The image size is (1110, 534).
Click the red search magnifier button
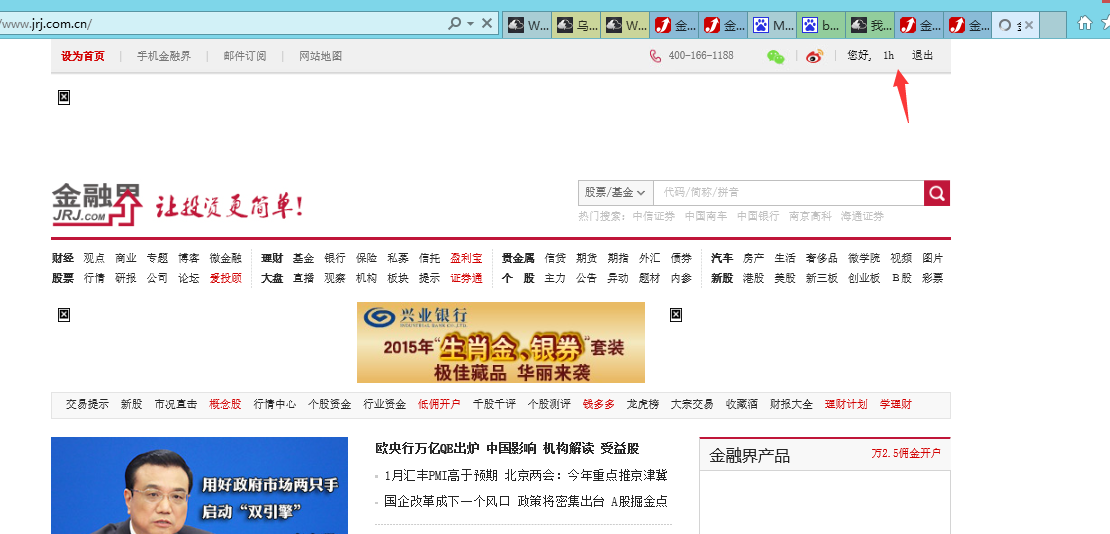pos(937,193)
